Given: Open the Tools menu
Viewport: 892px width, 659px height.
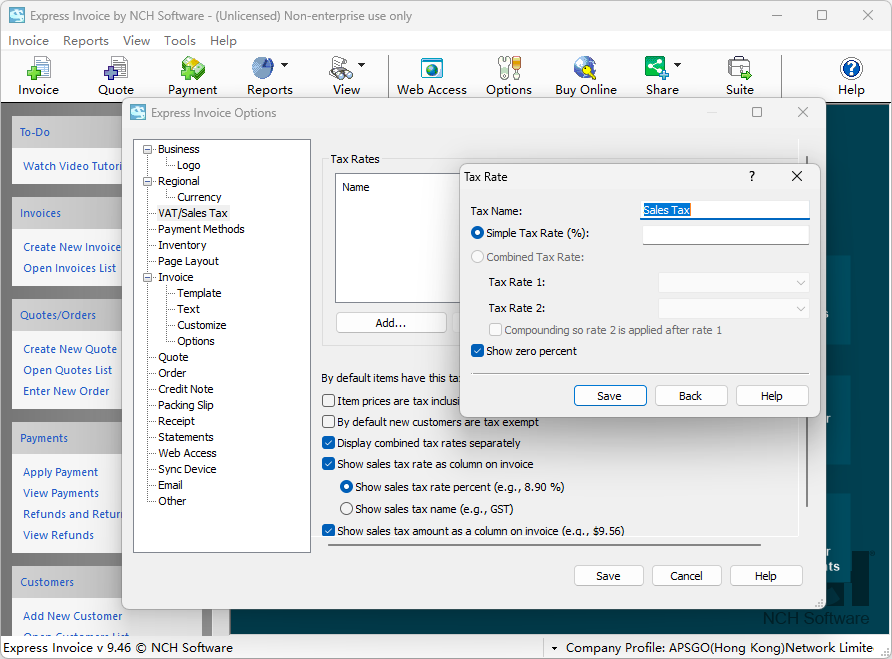Looking at the screenshot, I should [x=180, y=40].
